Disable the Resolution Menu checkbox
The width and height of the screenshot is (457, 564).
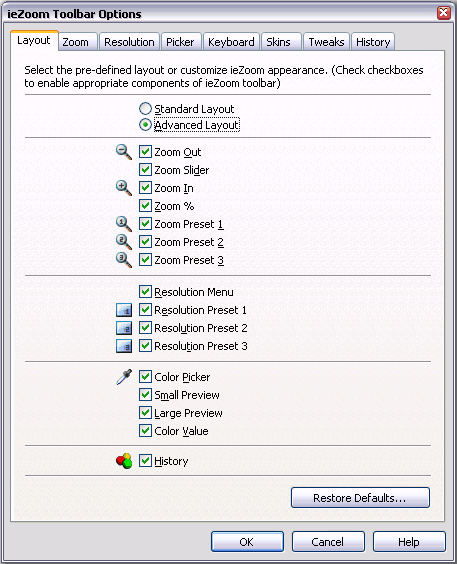(145, 291)
